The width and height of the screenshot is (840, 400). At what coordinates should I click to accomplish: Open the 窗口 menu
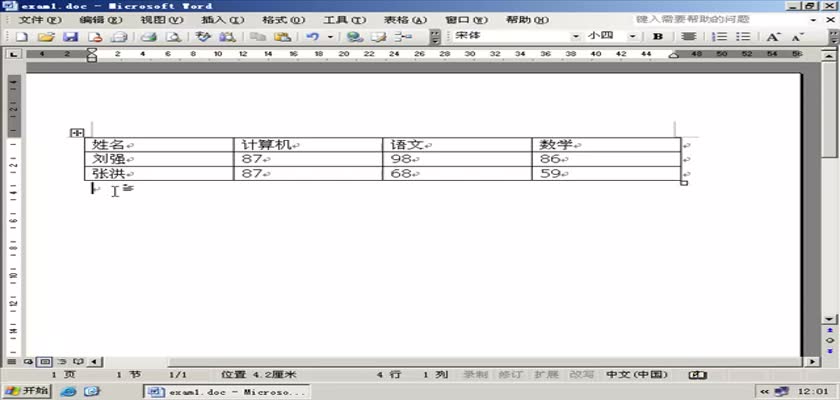[x=467, y=20]
